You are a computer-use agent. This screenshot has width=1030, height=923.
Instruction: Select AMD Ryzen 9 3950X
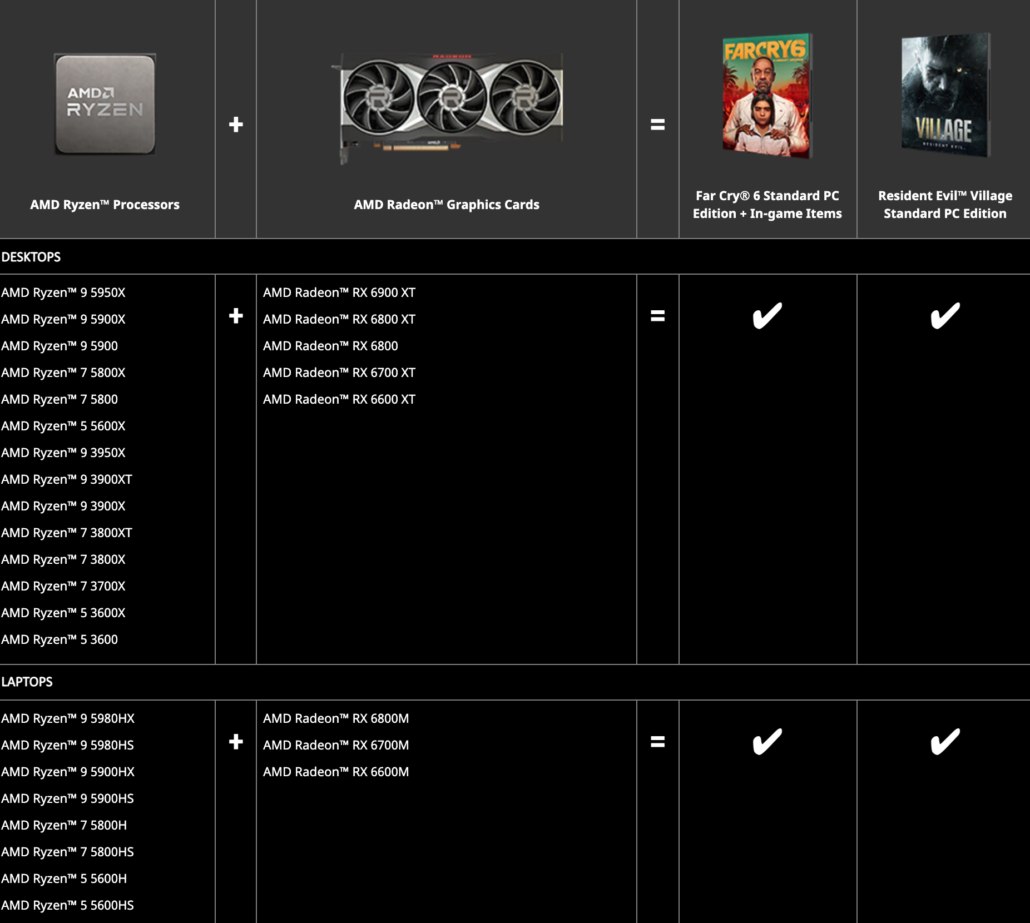point(63,453)
